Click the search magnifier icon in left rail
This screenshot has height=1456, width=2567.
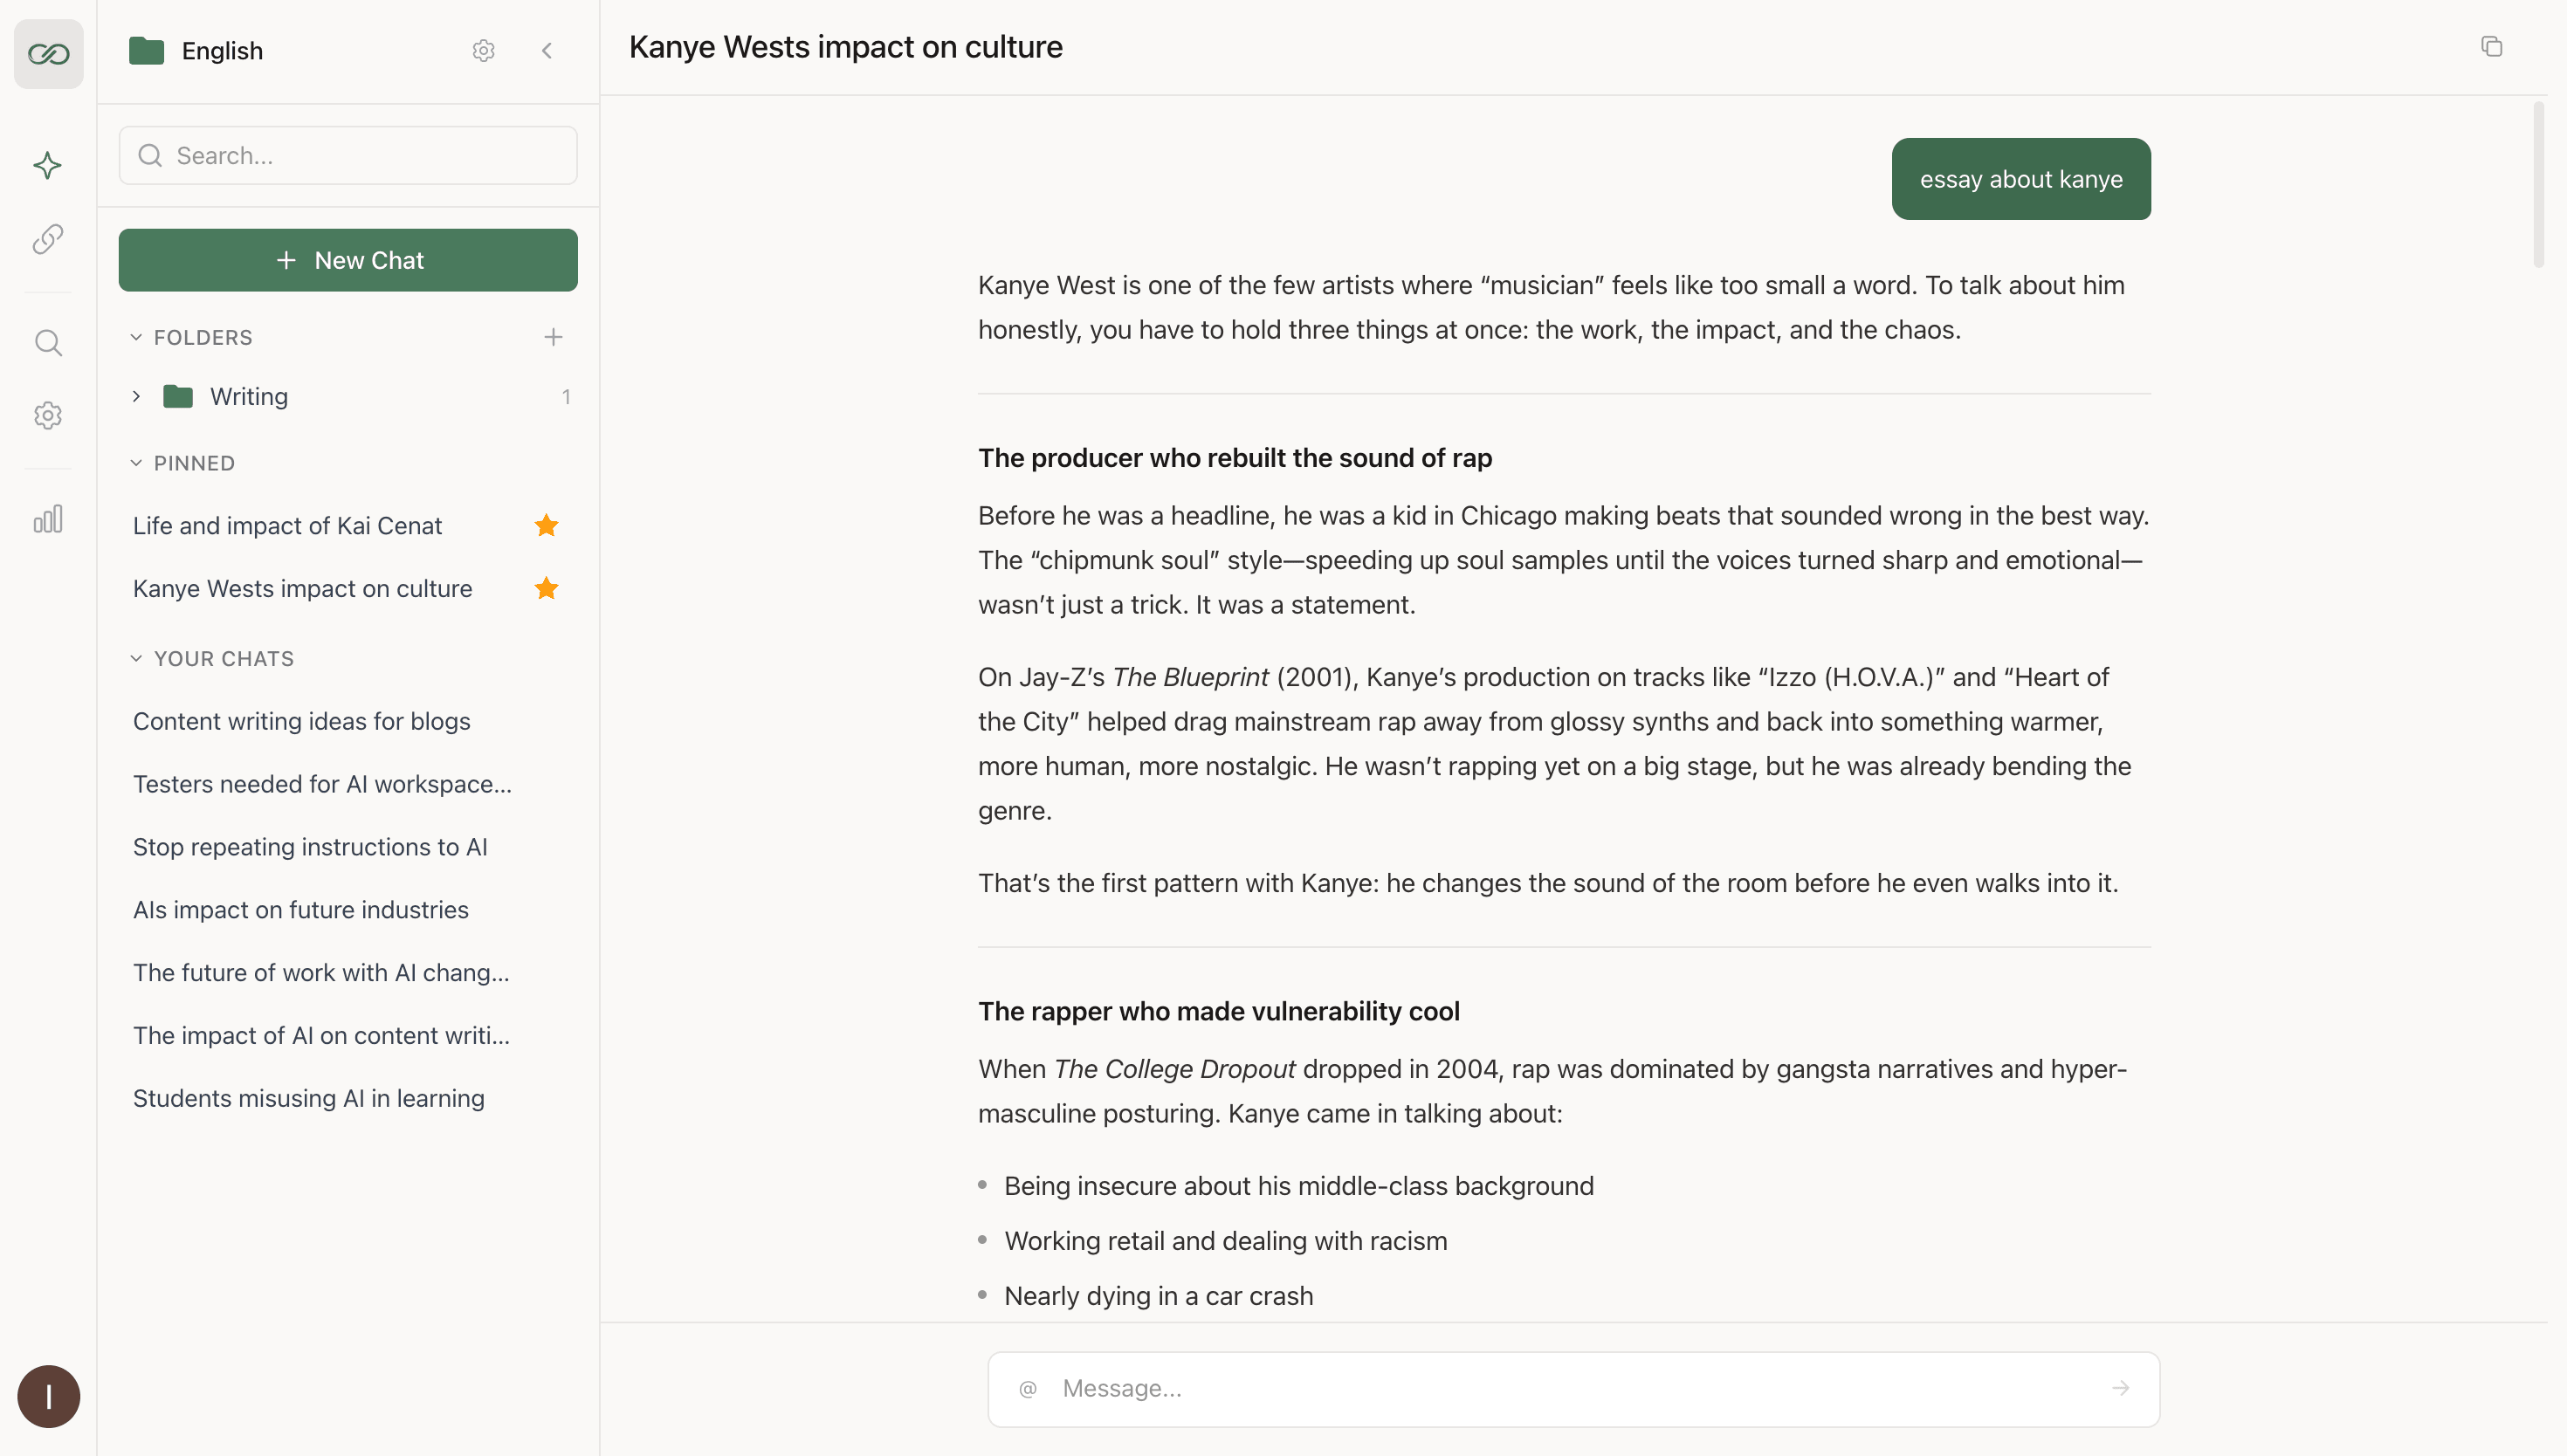pyautogui.click(x=47, y=343)
